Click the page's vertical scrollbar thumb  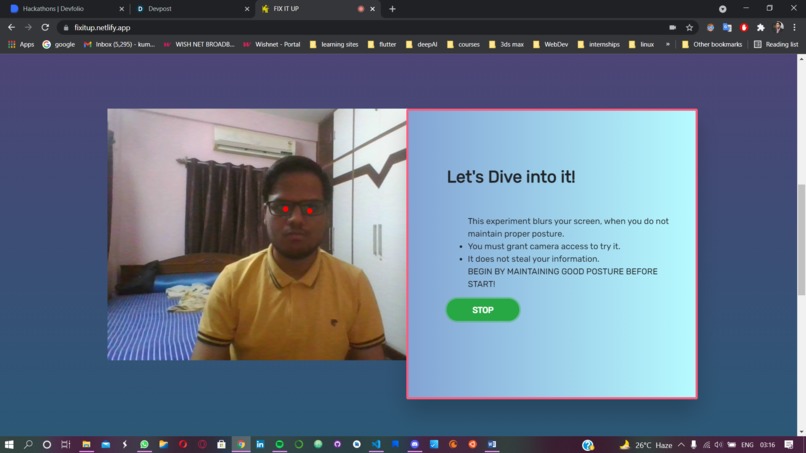pos(801,240)
